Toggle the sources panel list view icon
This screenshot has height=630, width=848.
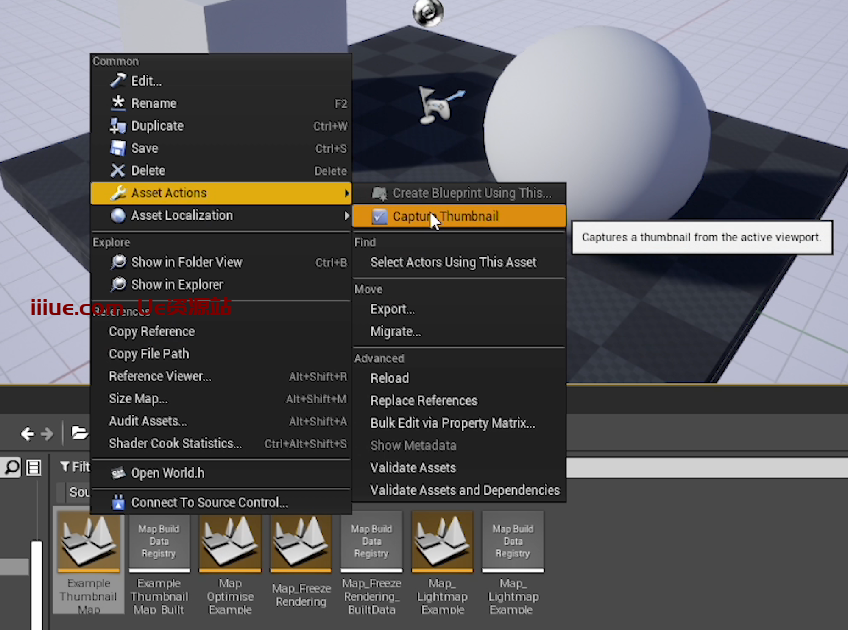(x=33, y=467)
